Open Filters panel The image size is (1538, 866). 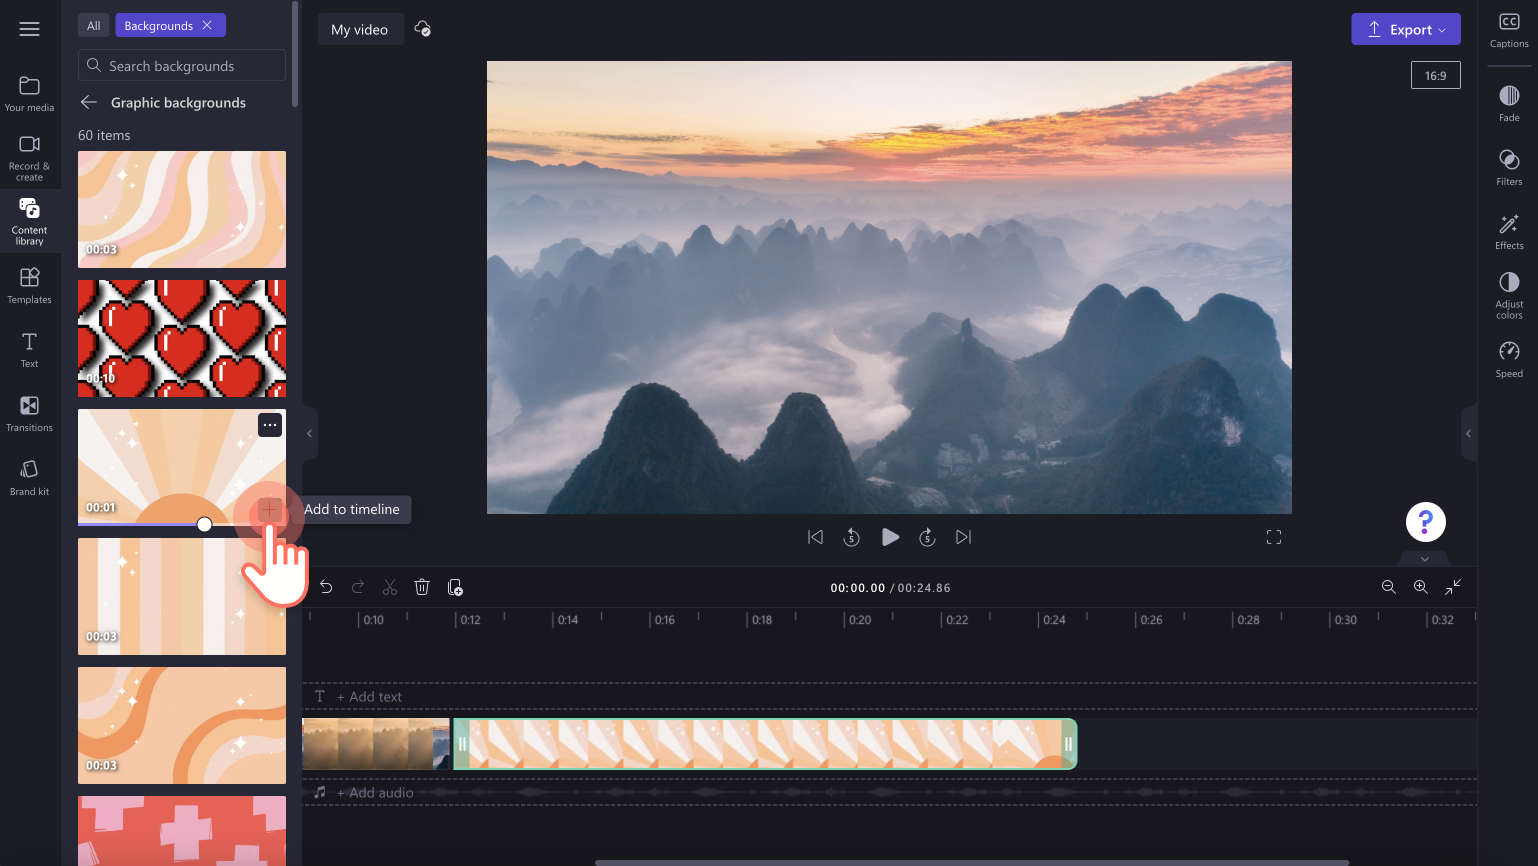point(1509,168)
